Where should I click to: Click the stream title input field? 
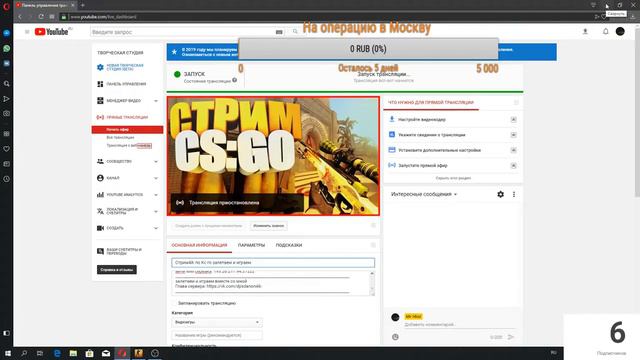(273, 263)
